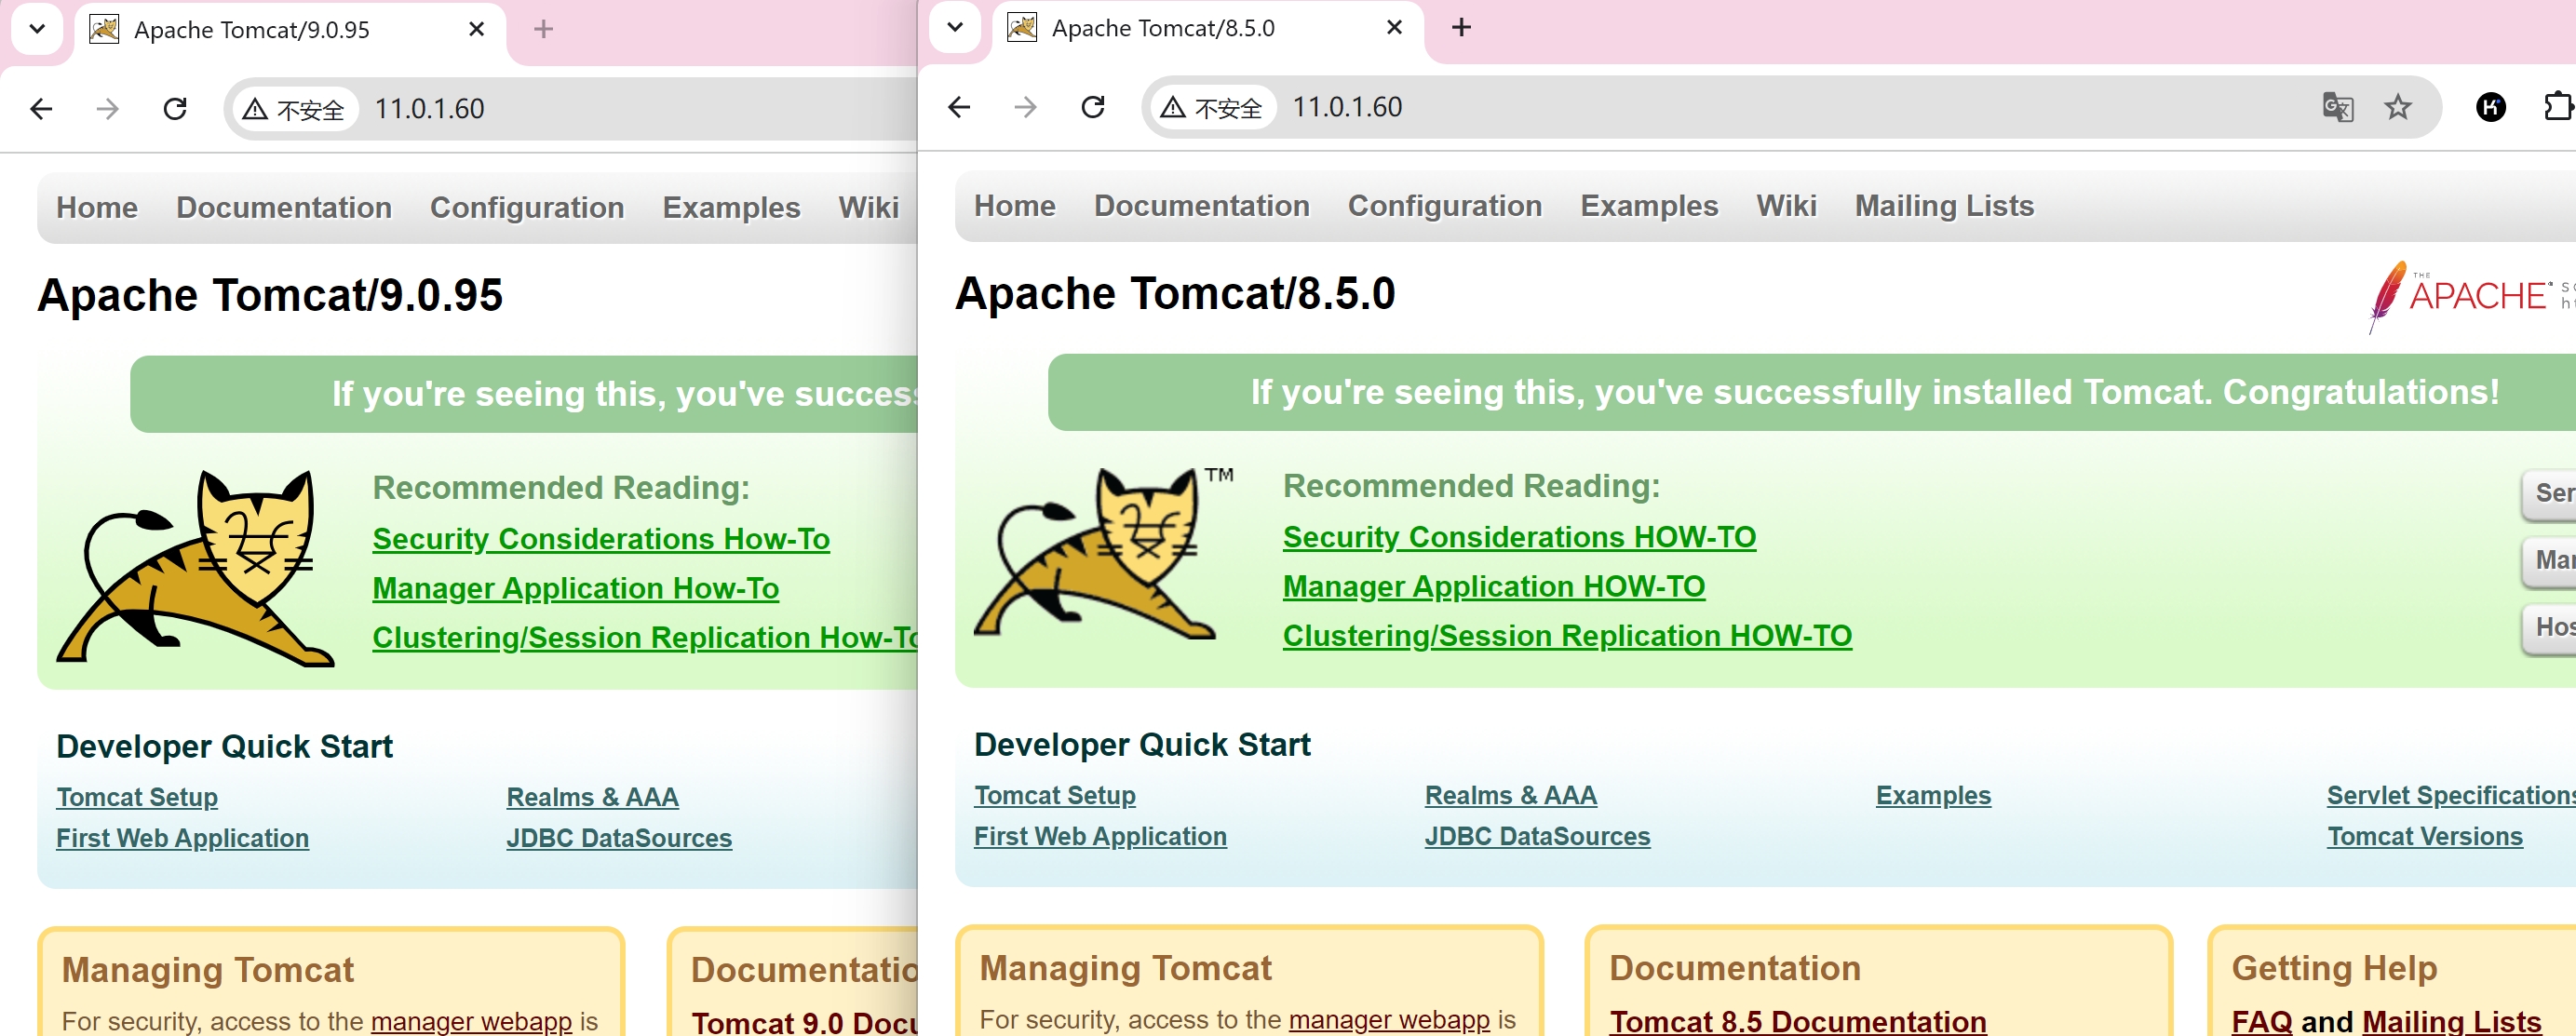Open First Web Application link on 8.5.0 page

coord(1100,836)
